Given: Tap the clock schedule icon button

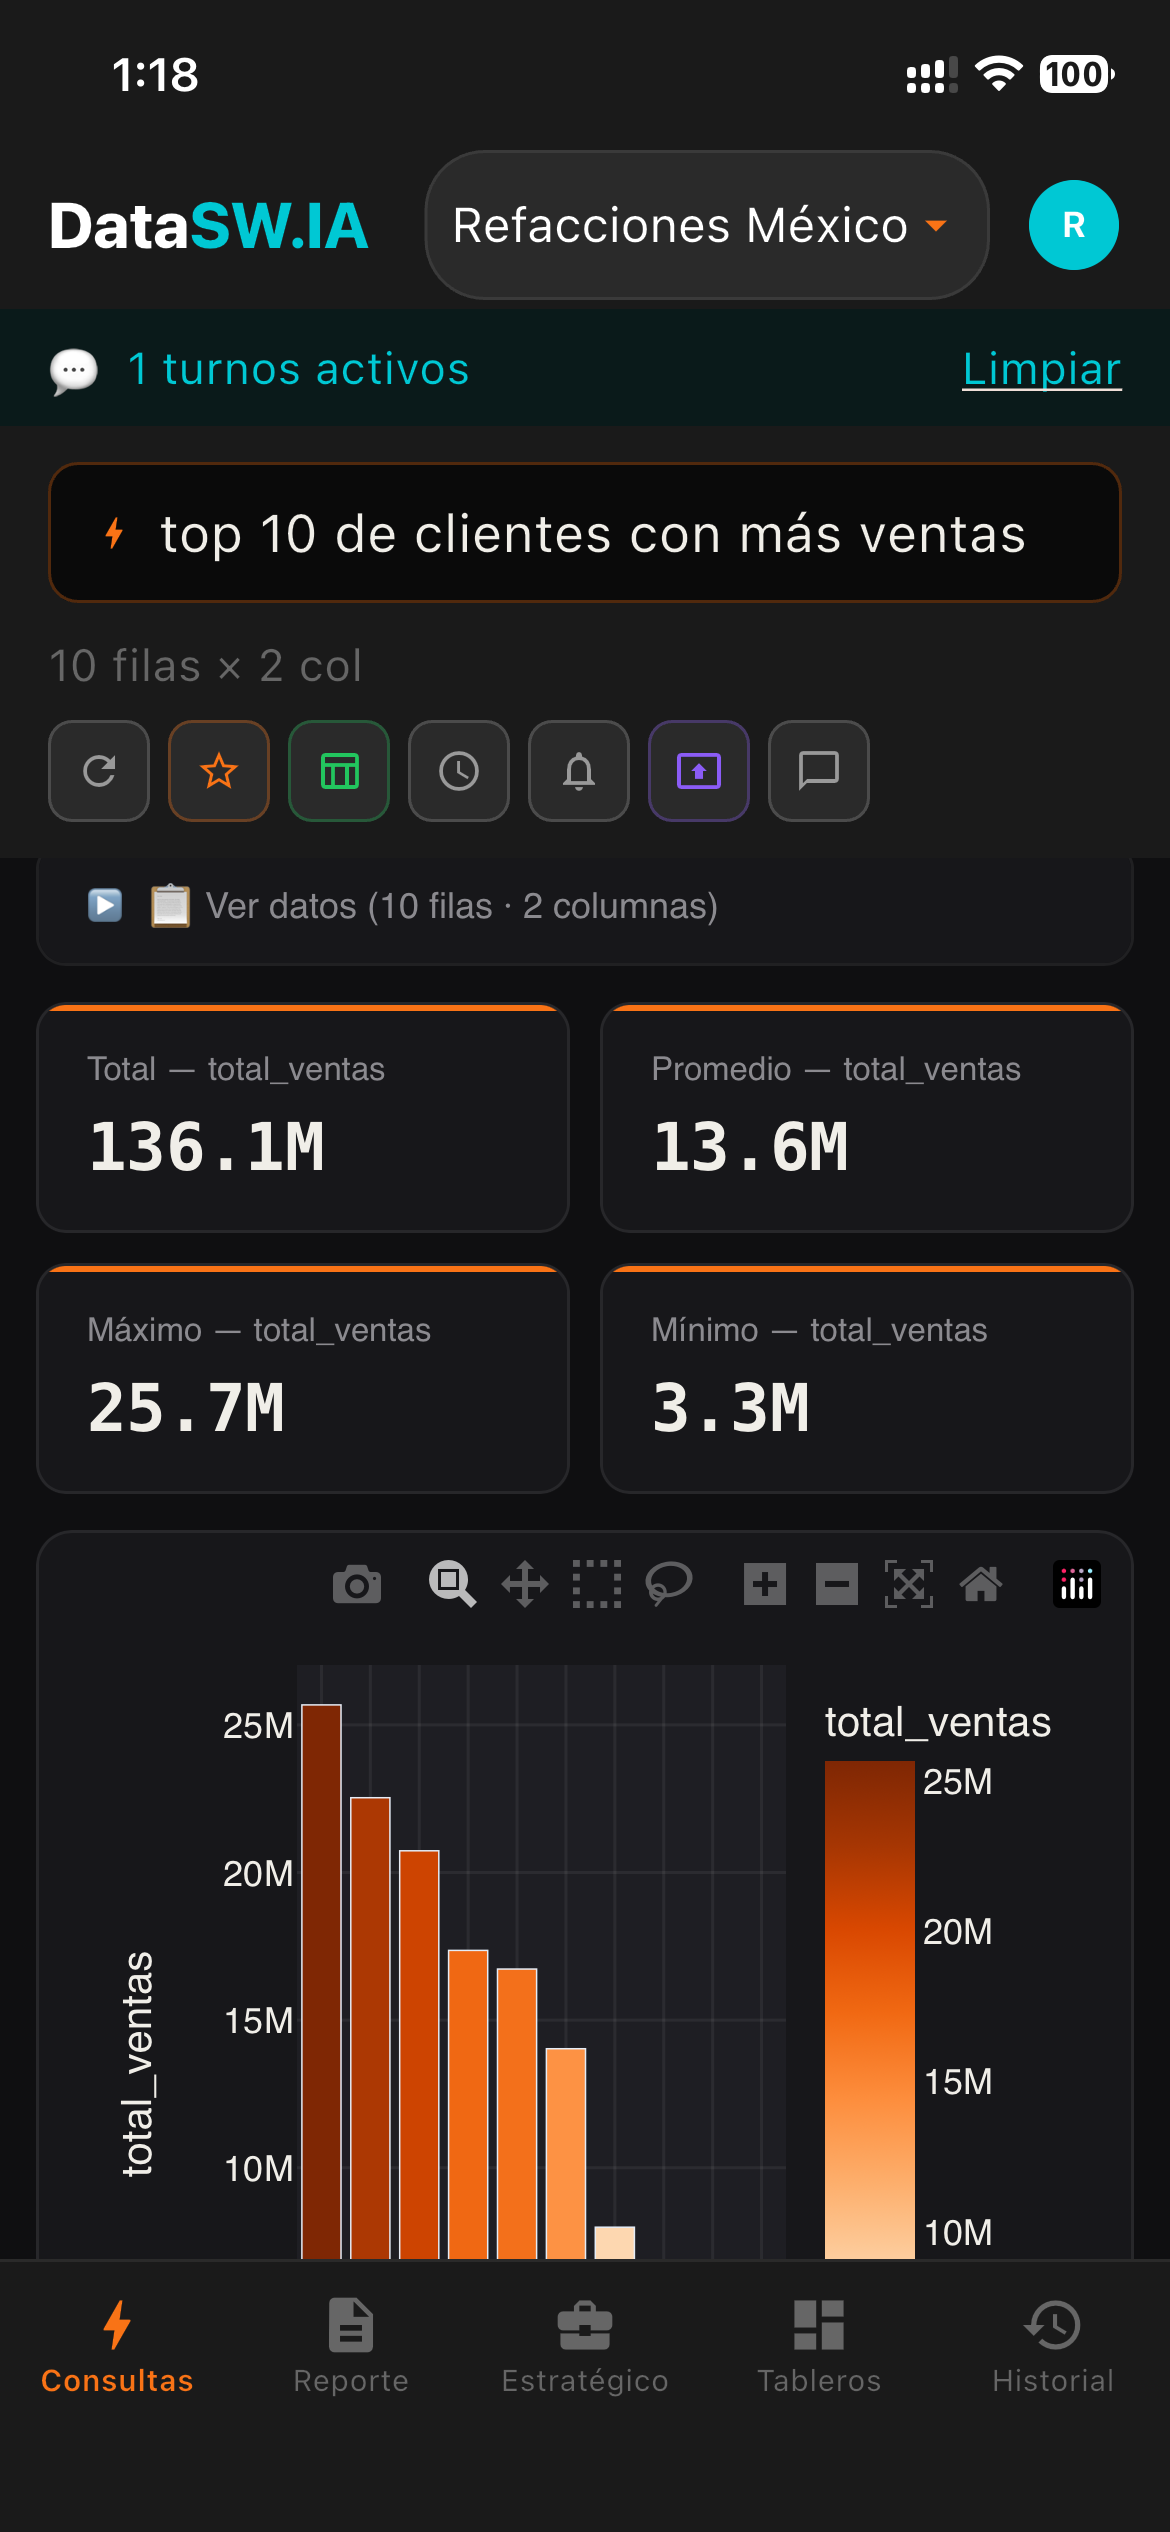Looking at the screenshot, I should coord(459,771).
